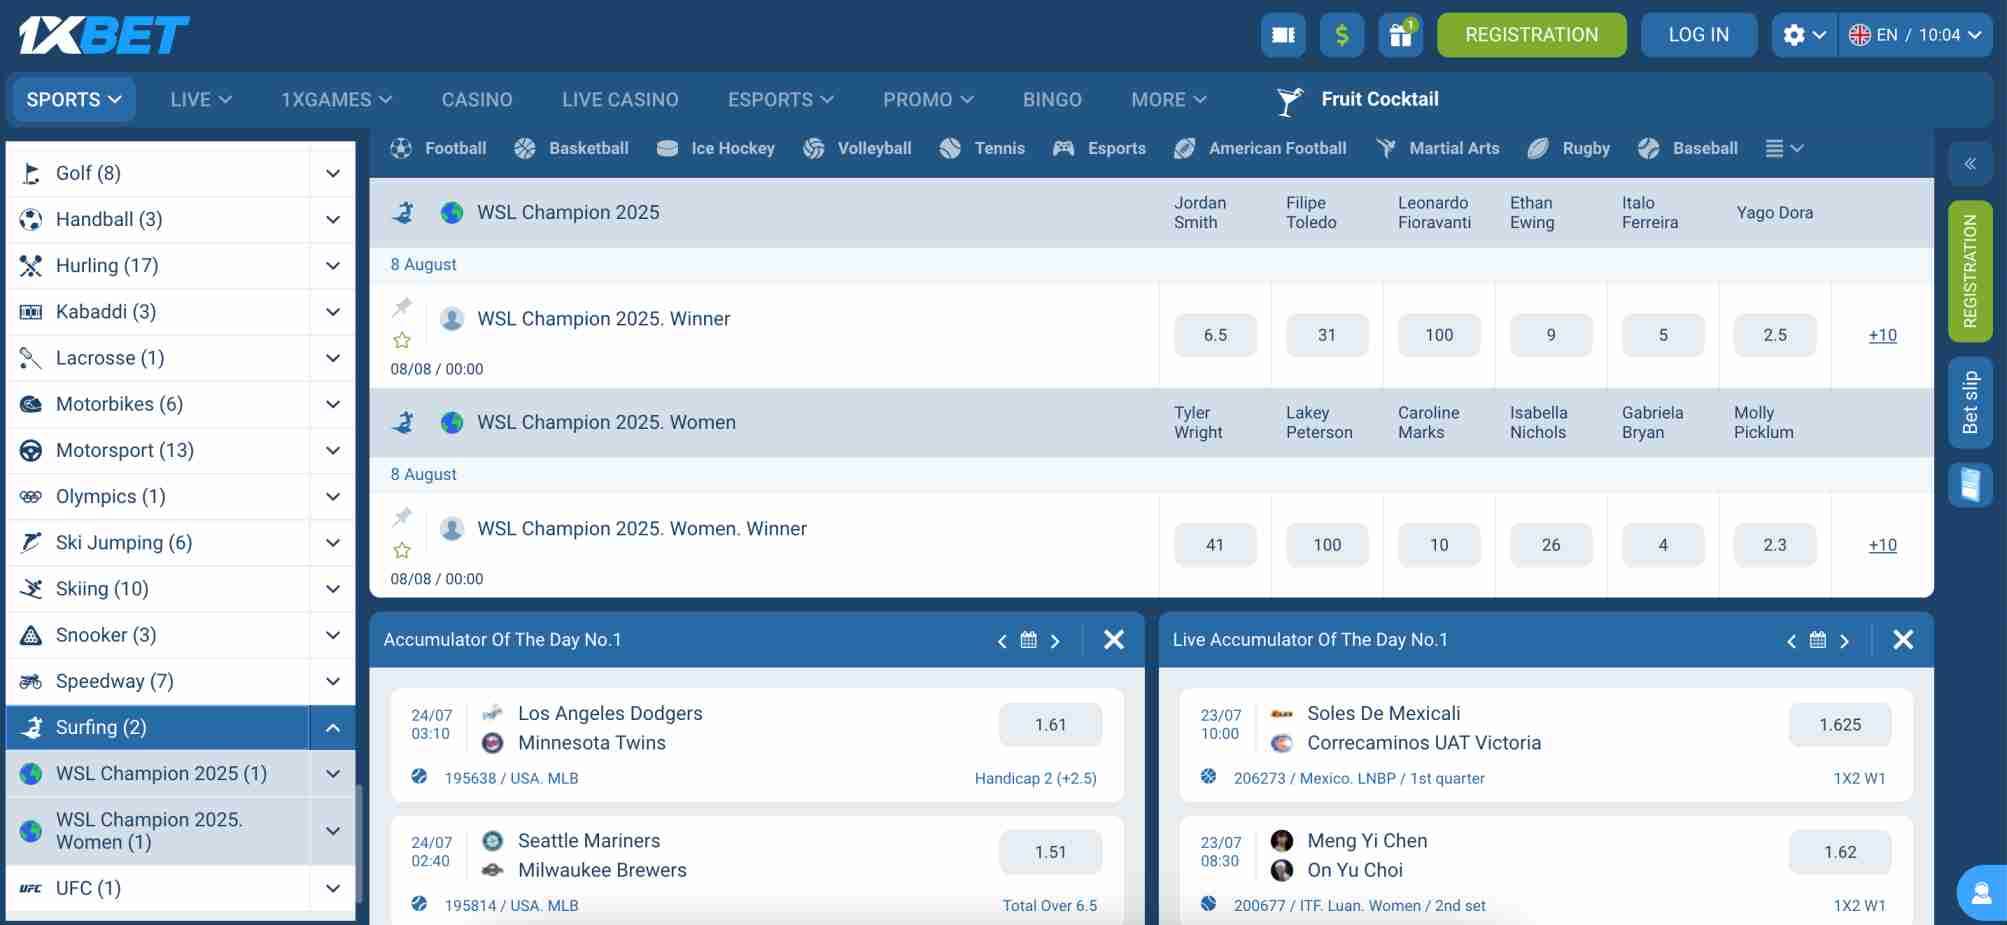Show +10 more markets for the Women Winner event
The height and width of the screenshot is (925, 2007).
pos(1883,545)
